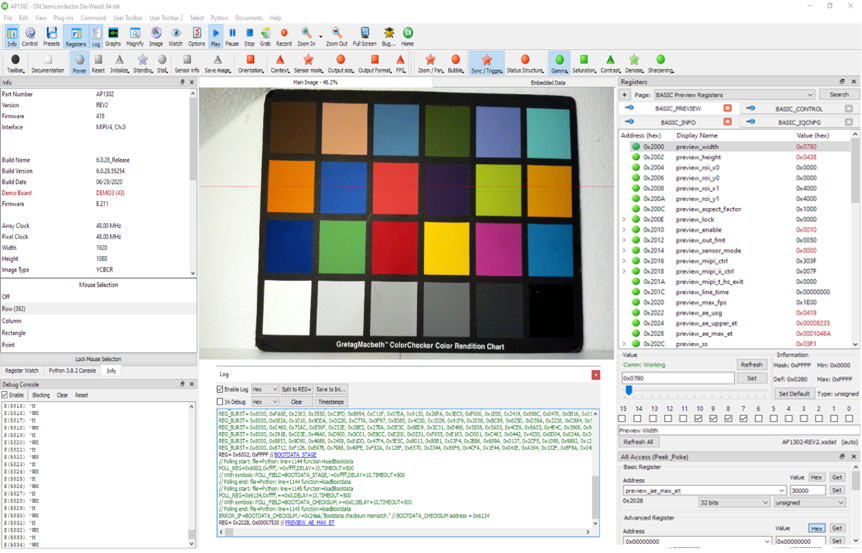This screenshot has width=862, height=553.
Task: Toggle the Power user toolbar button
Action: [80, 63]
